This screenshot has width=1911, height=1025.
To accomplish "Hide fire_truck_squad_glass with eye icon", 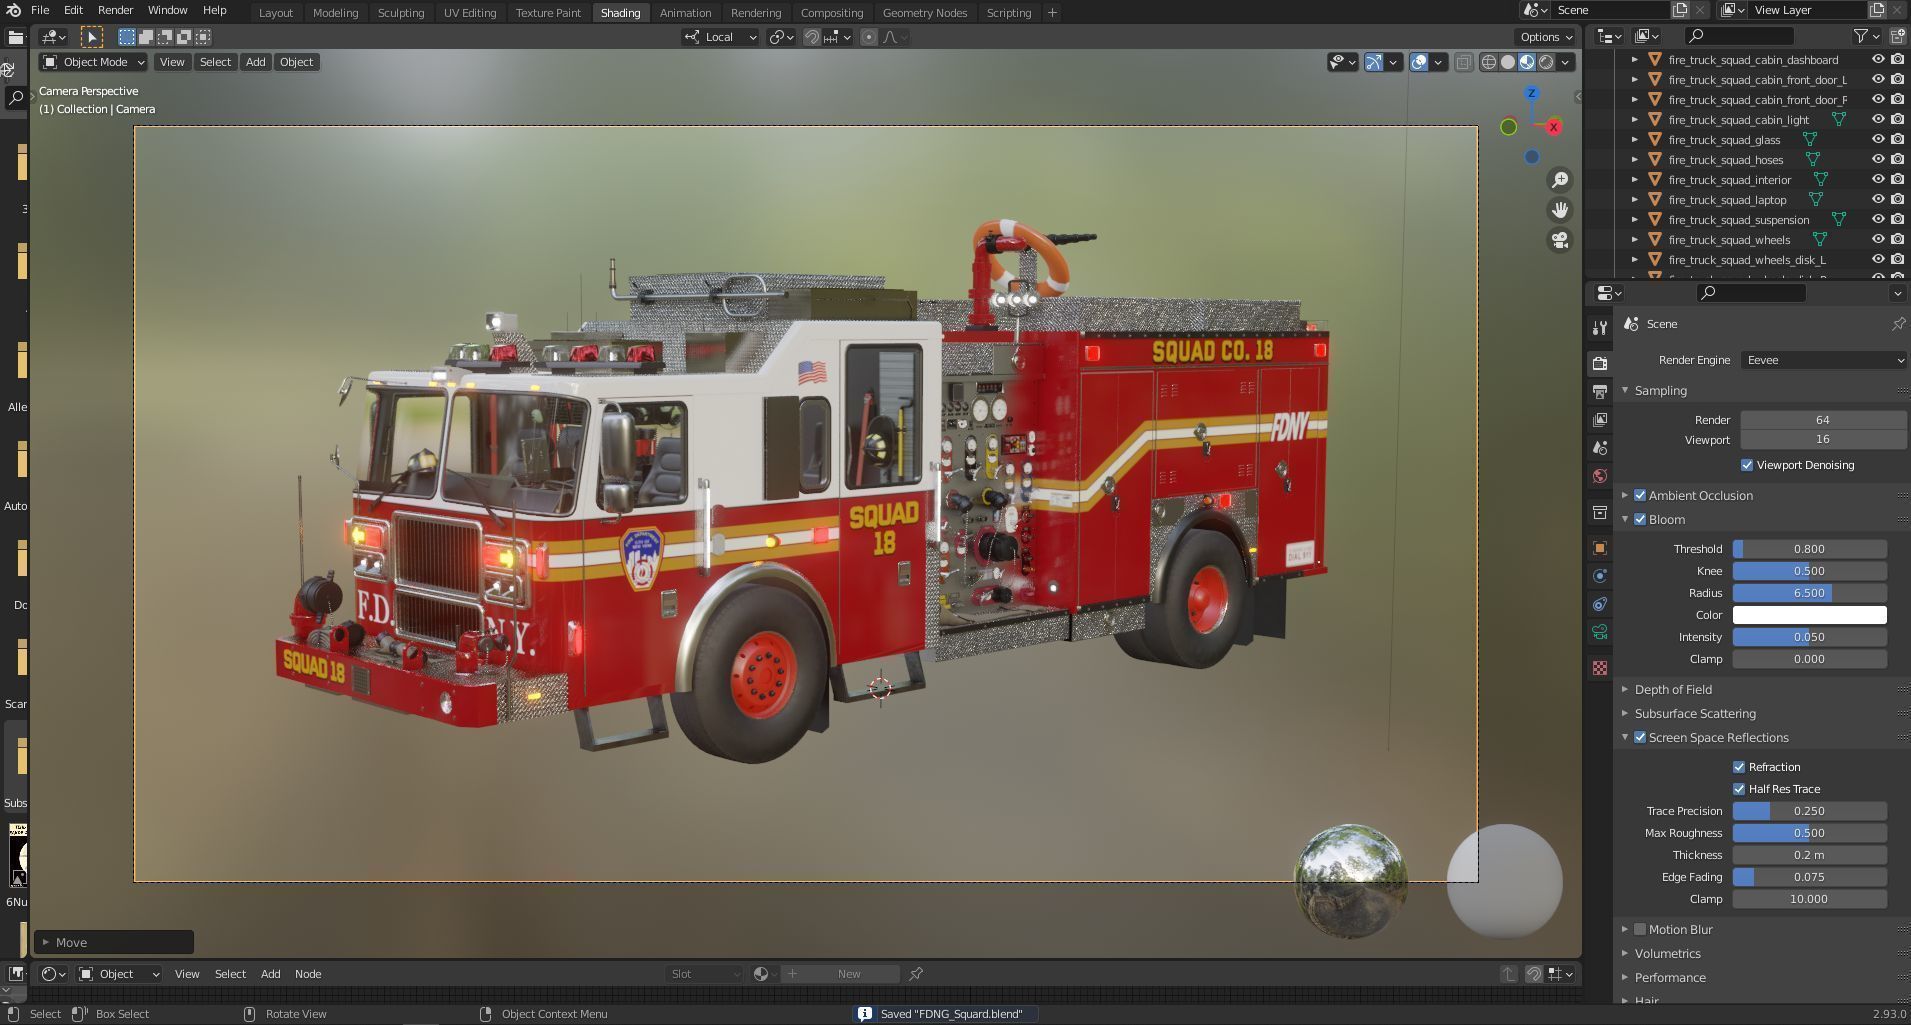I will coord(1878,139).
